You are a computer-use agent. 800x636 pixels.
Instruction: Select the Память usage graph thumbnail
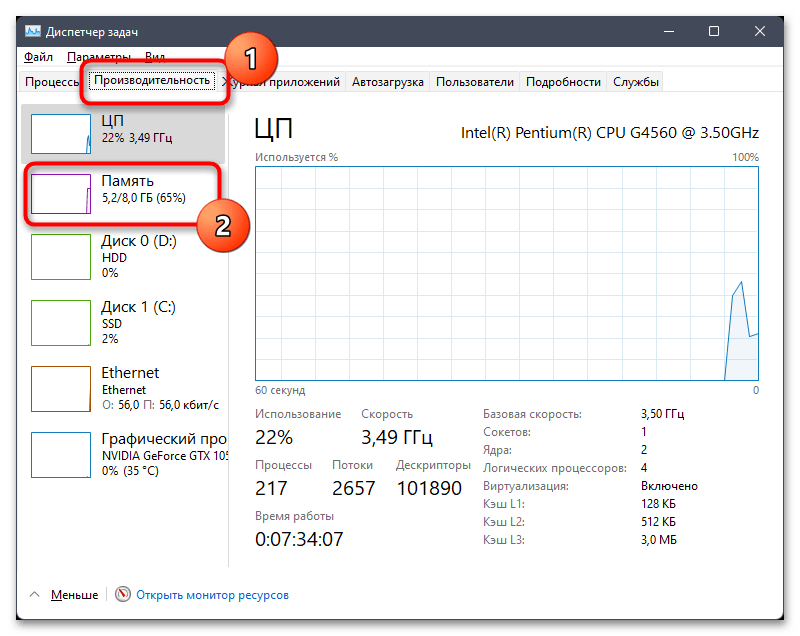tap(61, 194)
